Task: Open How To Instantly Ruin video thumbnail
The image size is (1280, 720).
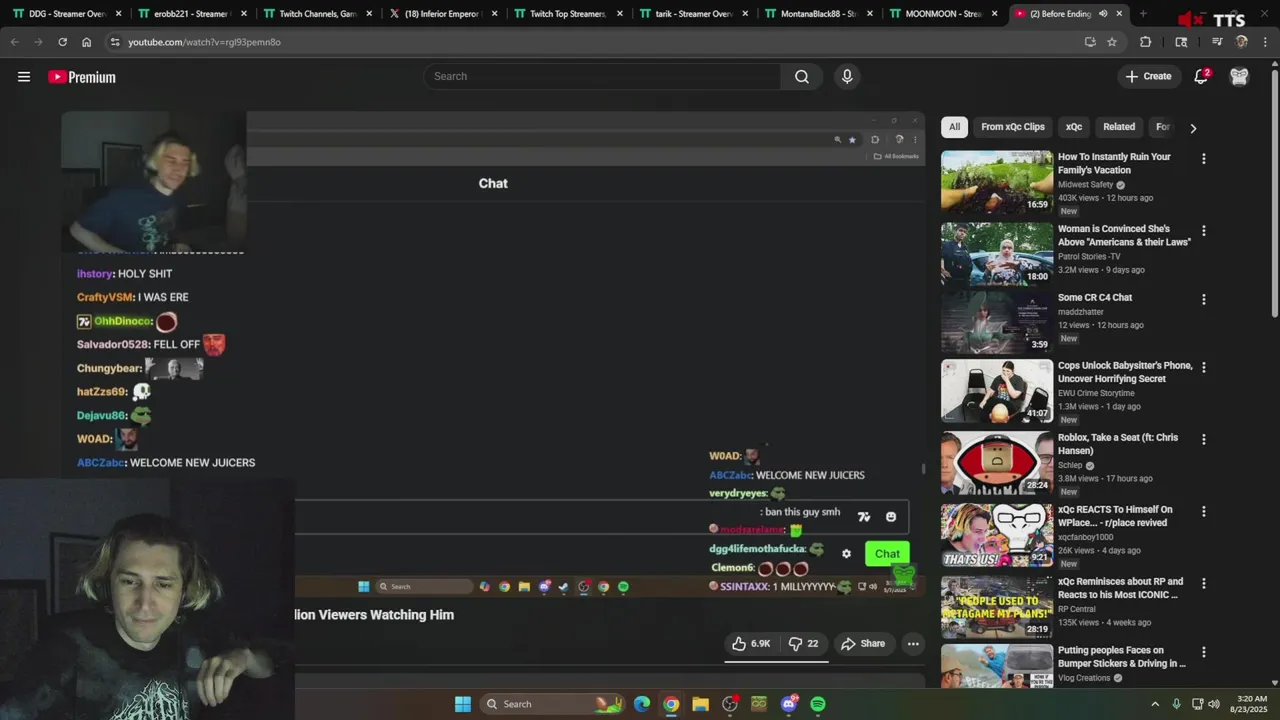Action: (x=997, y=182)
